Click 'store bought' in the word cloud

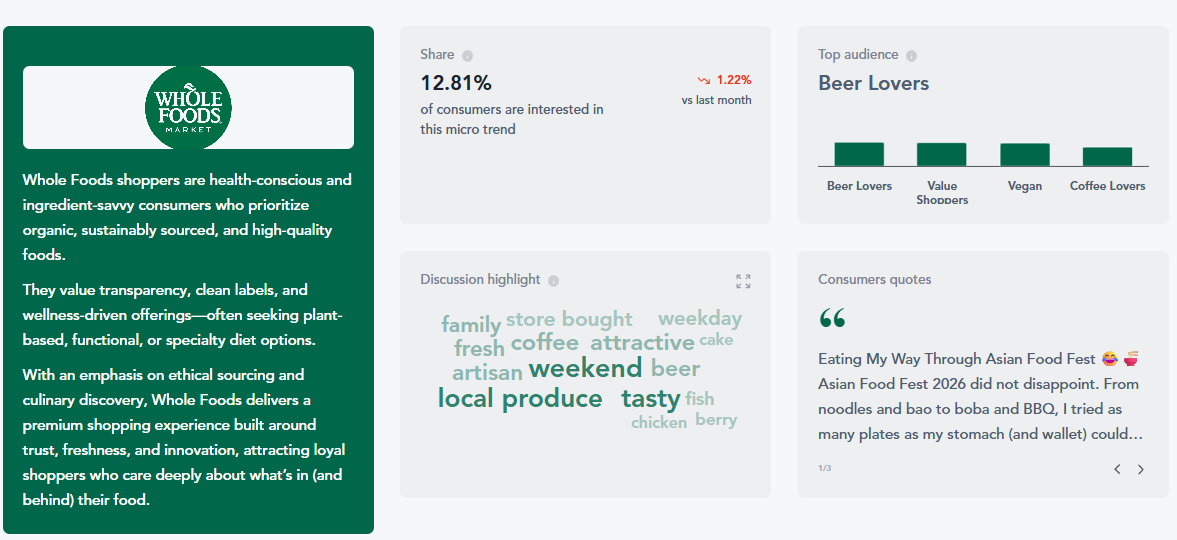click(x=569, y=319)
